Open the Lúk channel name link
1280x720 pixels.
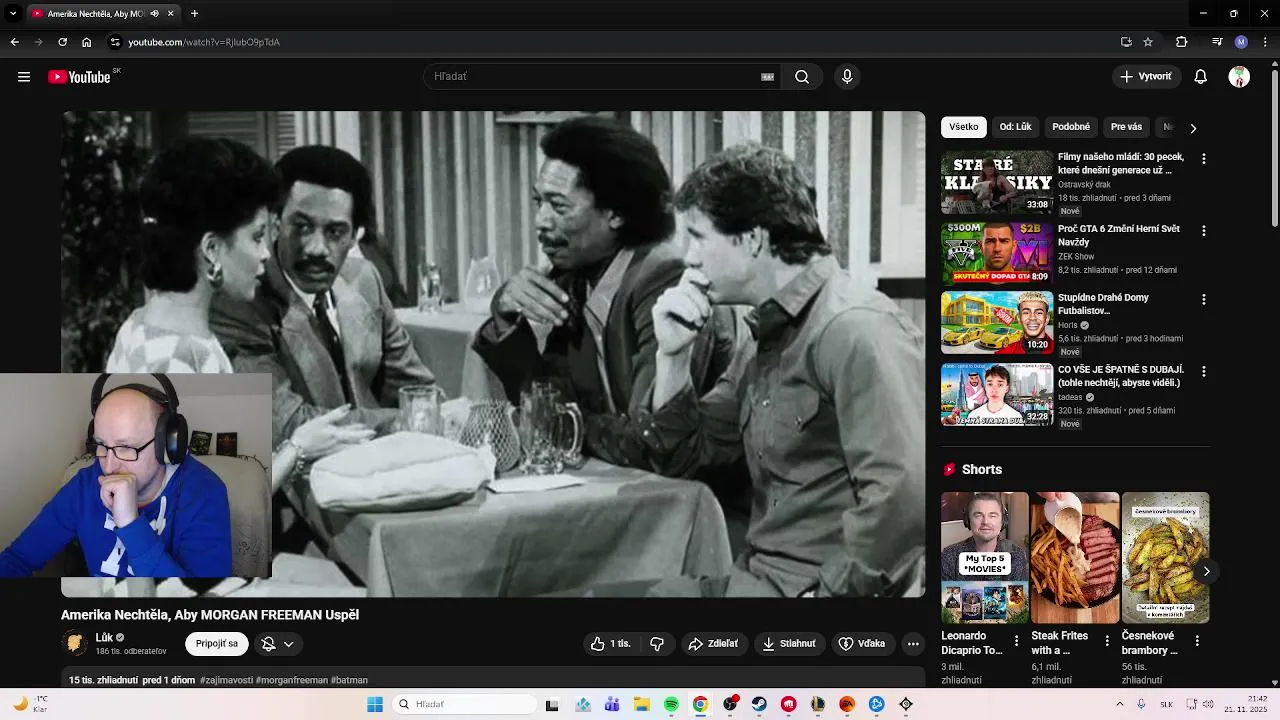point(104,637)
